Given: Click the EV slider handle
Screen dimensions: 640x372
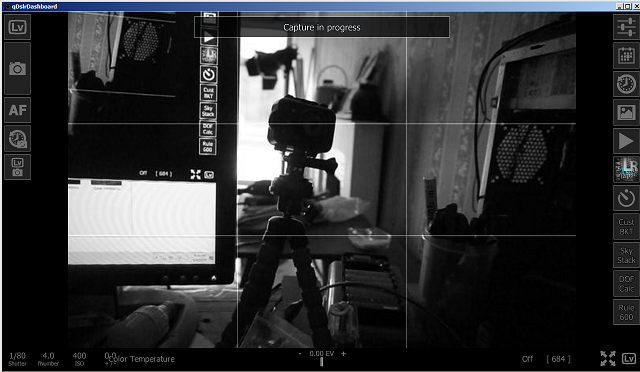Looking at the screenshot, I should coord(322,362).
